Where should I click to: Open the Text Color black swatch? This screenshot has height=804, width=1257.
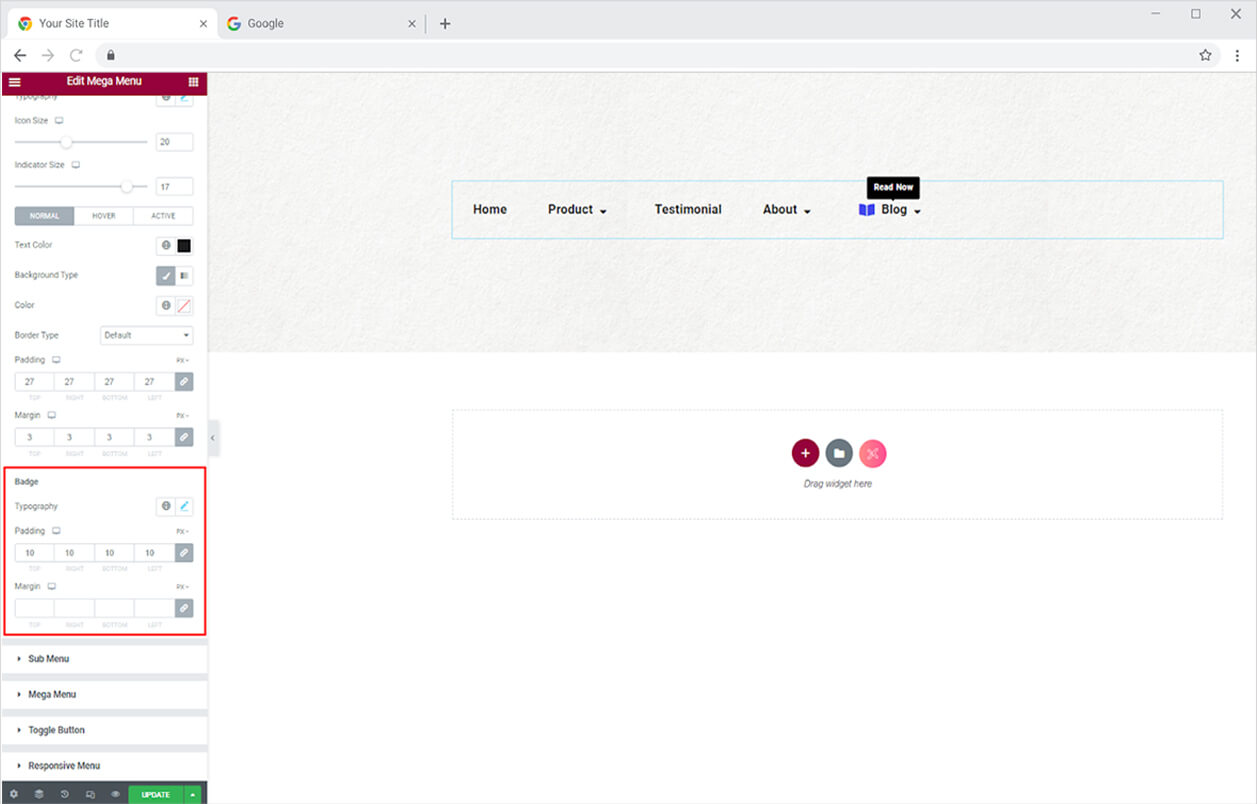(184, 246)
